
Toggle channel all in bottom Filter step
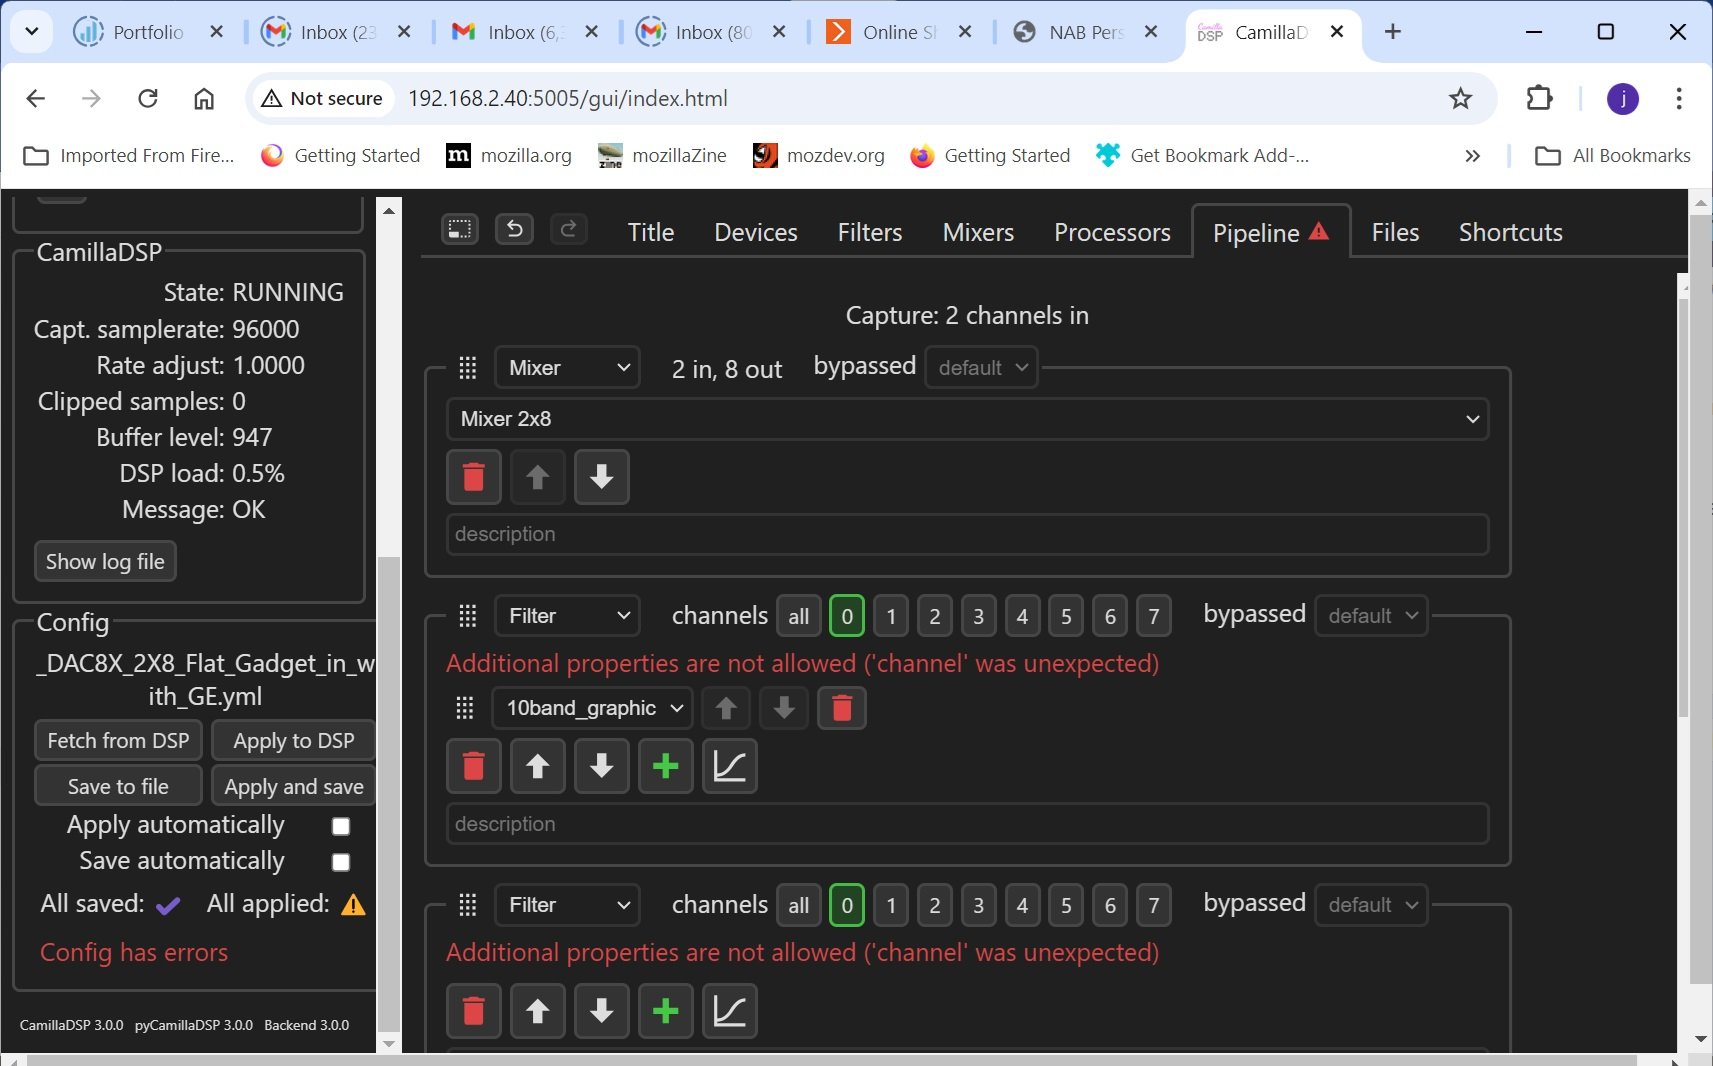coord(798,905)
